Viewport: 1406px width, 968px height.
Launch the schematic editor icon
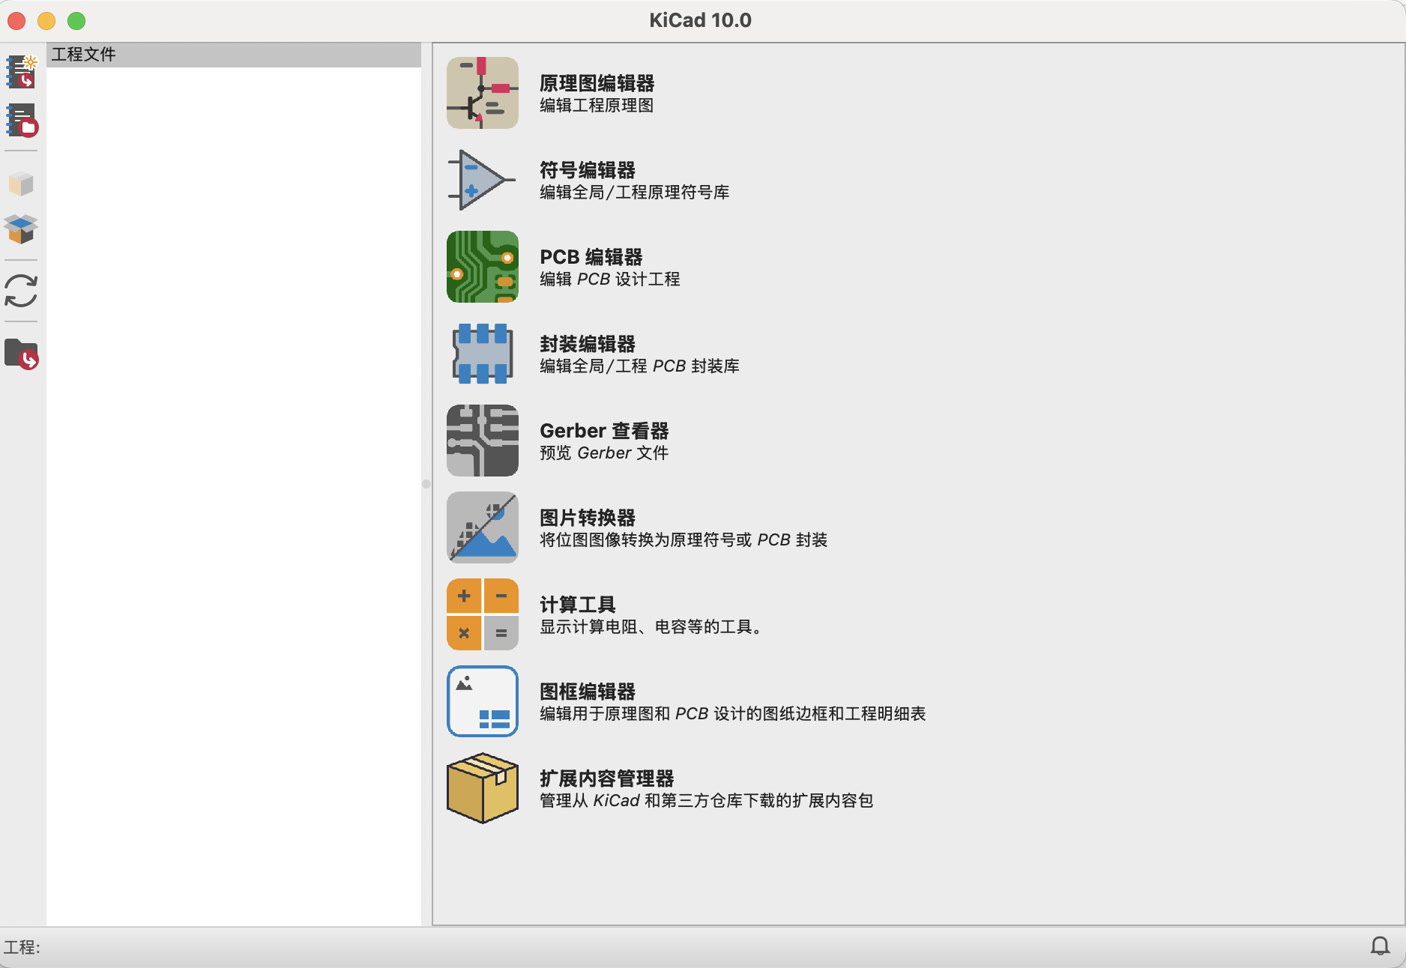[x=482, y=93]
